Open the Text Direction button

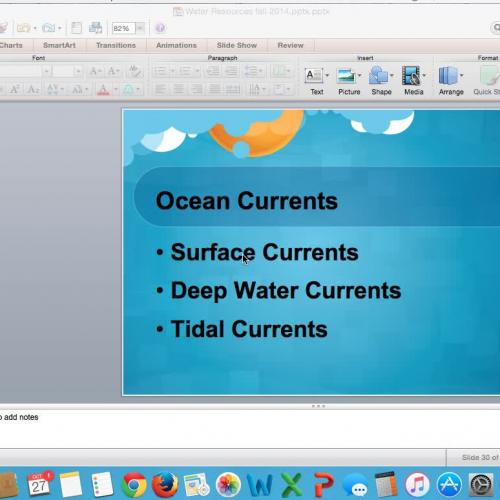(x=256, y=89)
